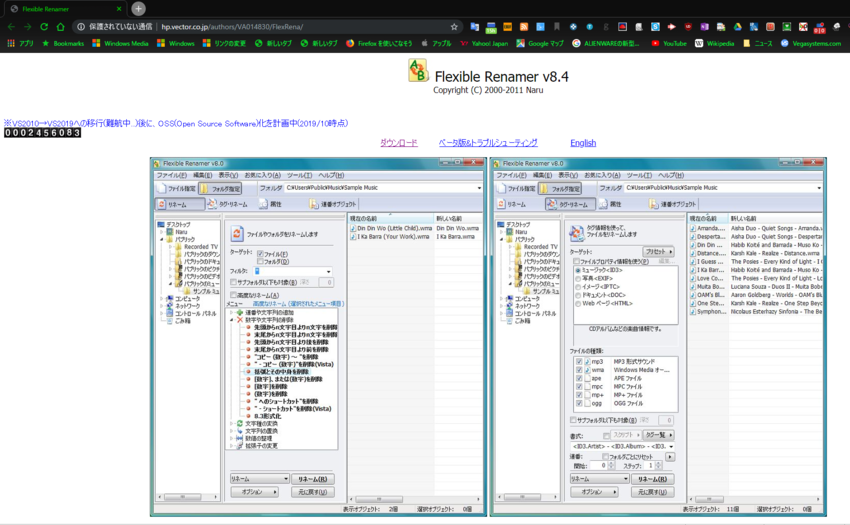Click the Flexible Renamer AB logo icon
The width and height of the screenshot is (850, 525).
[x=418, y=71]
